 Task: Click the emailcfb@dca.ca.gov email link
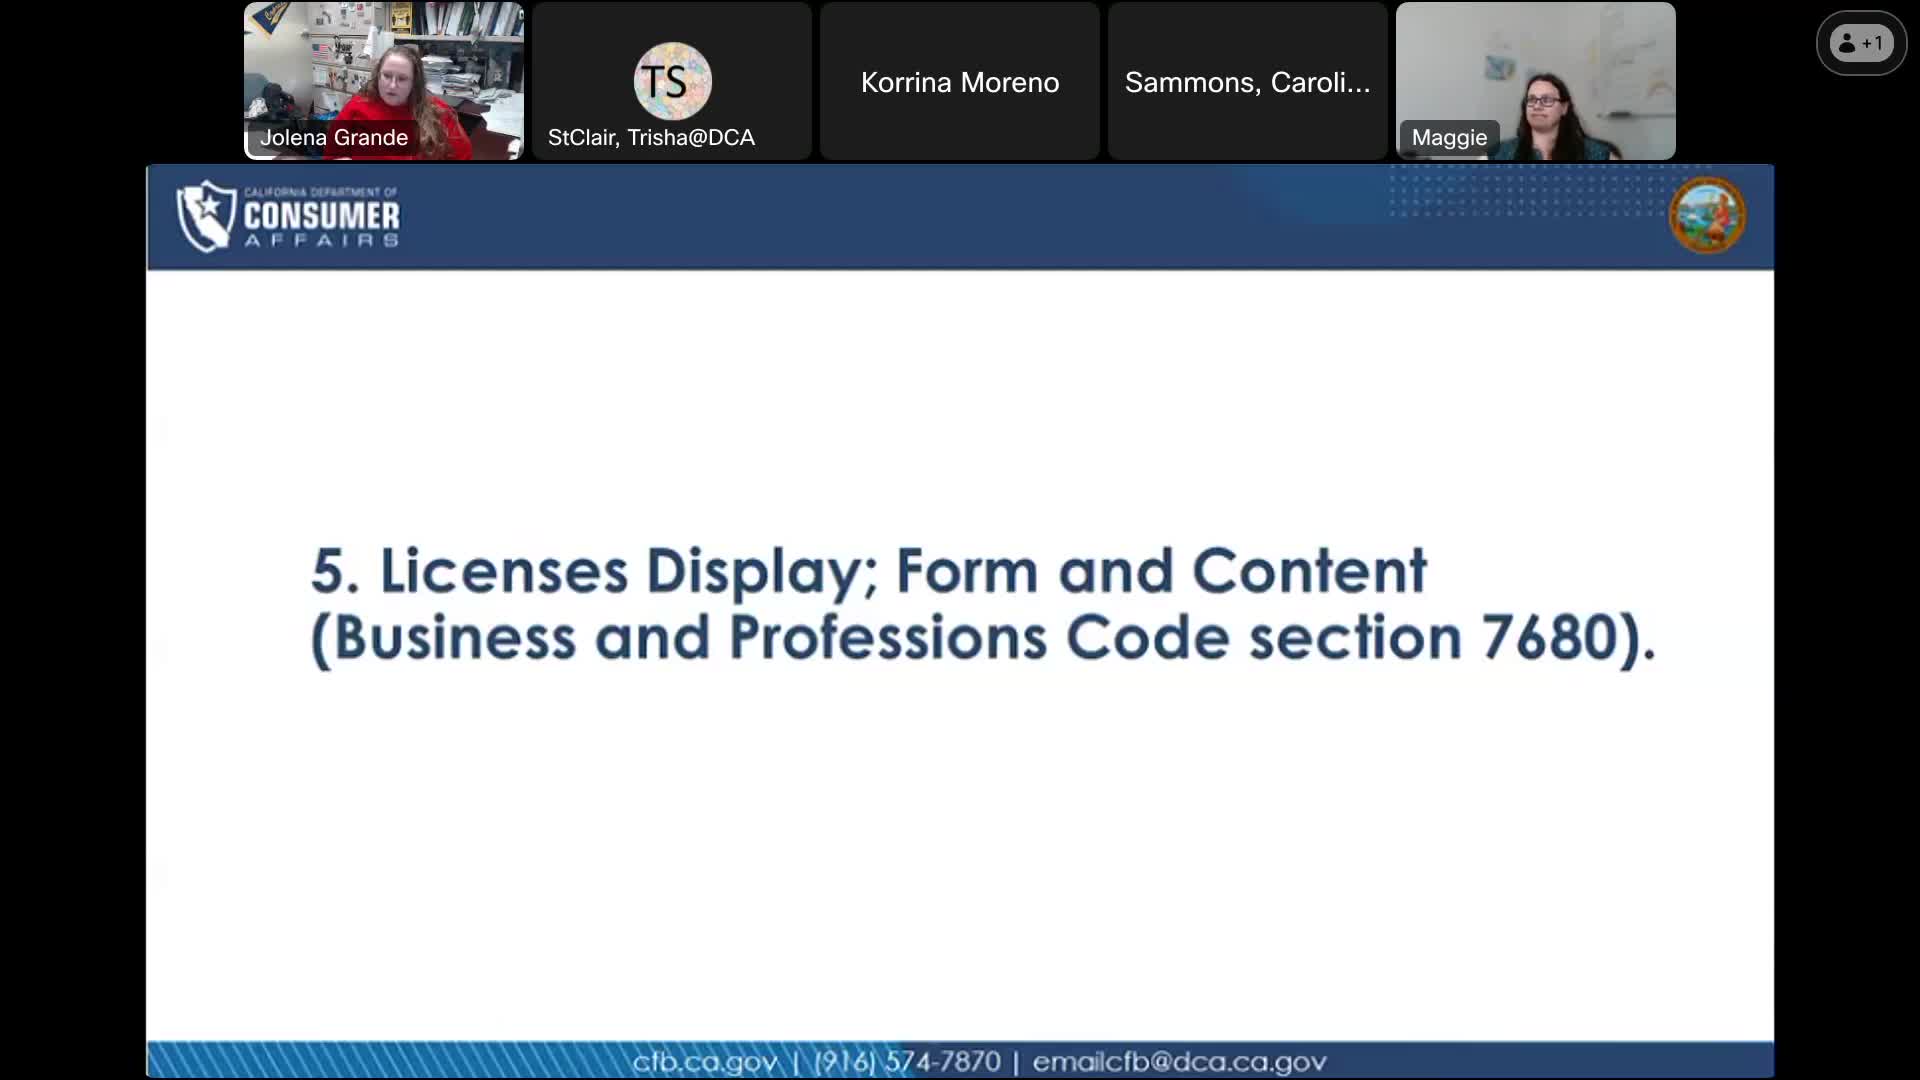1178,1062
